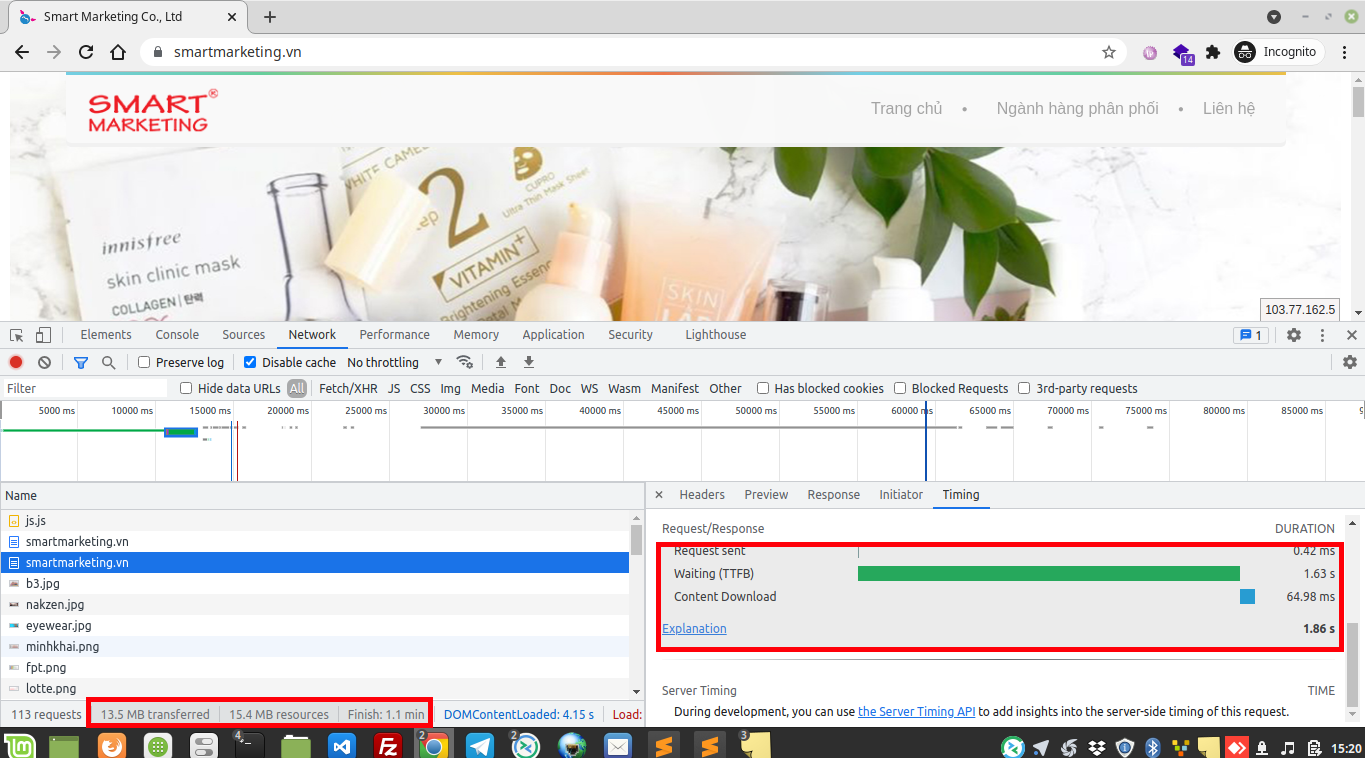1365x758 pixels.
Task: Go to browser home page
Action: coord(118,52)
